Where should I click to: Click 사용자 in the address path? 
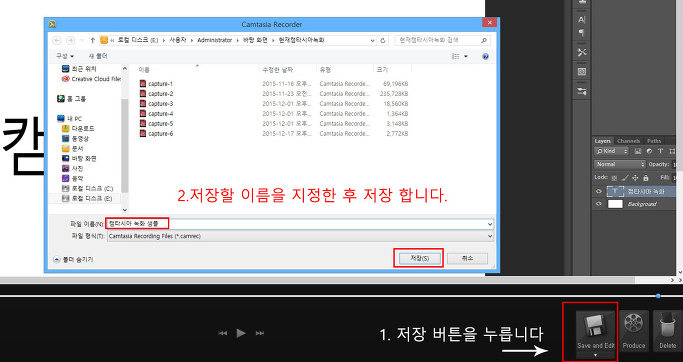coord(179,40)
